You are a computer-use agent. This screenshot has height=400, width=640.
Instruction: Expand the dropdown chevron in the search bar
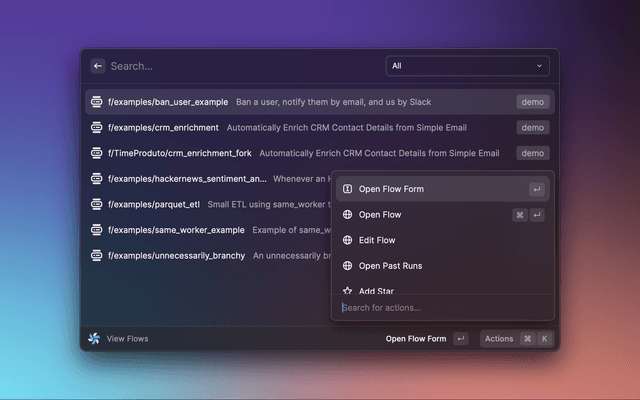tap(540, 66)
